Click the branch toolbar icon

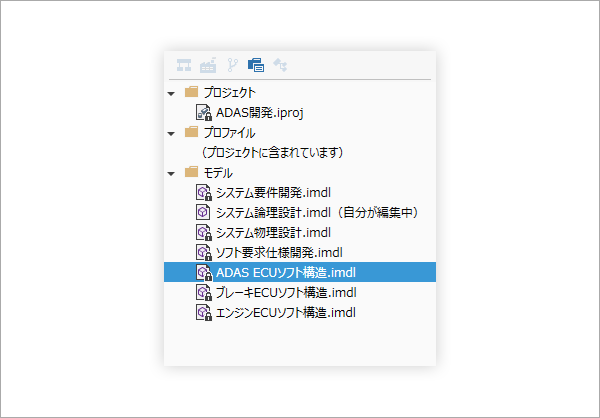pos(233,65)
